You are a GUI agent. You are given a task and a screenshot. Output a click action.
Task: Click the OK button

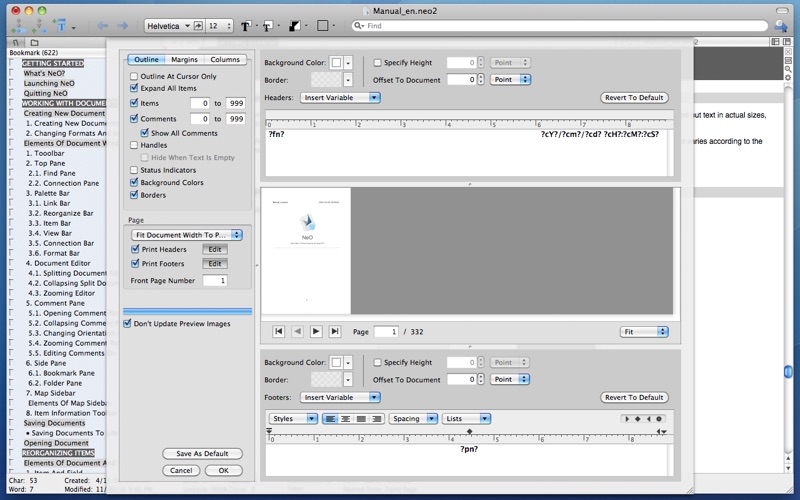tap(223, 470)
